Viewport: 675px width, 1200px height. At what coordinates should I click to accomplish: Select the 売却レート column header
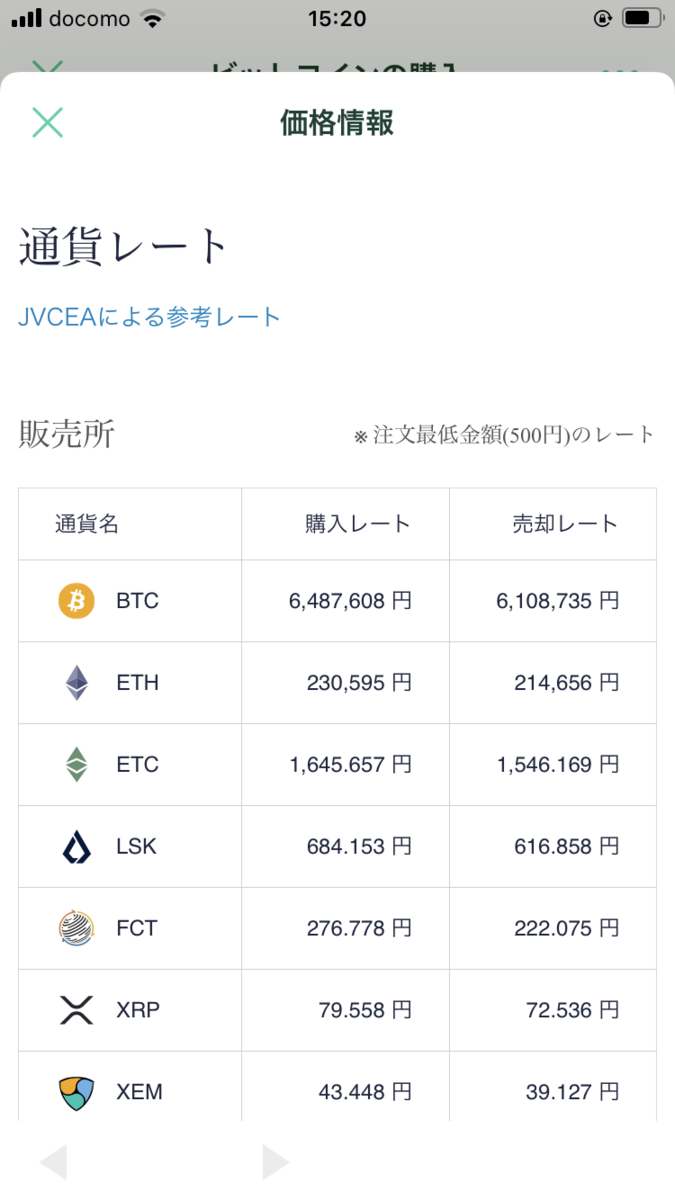pyautogui.click(x=565, y=524)
